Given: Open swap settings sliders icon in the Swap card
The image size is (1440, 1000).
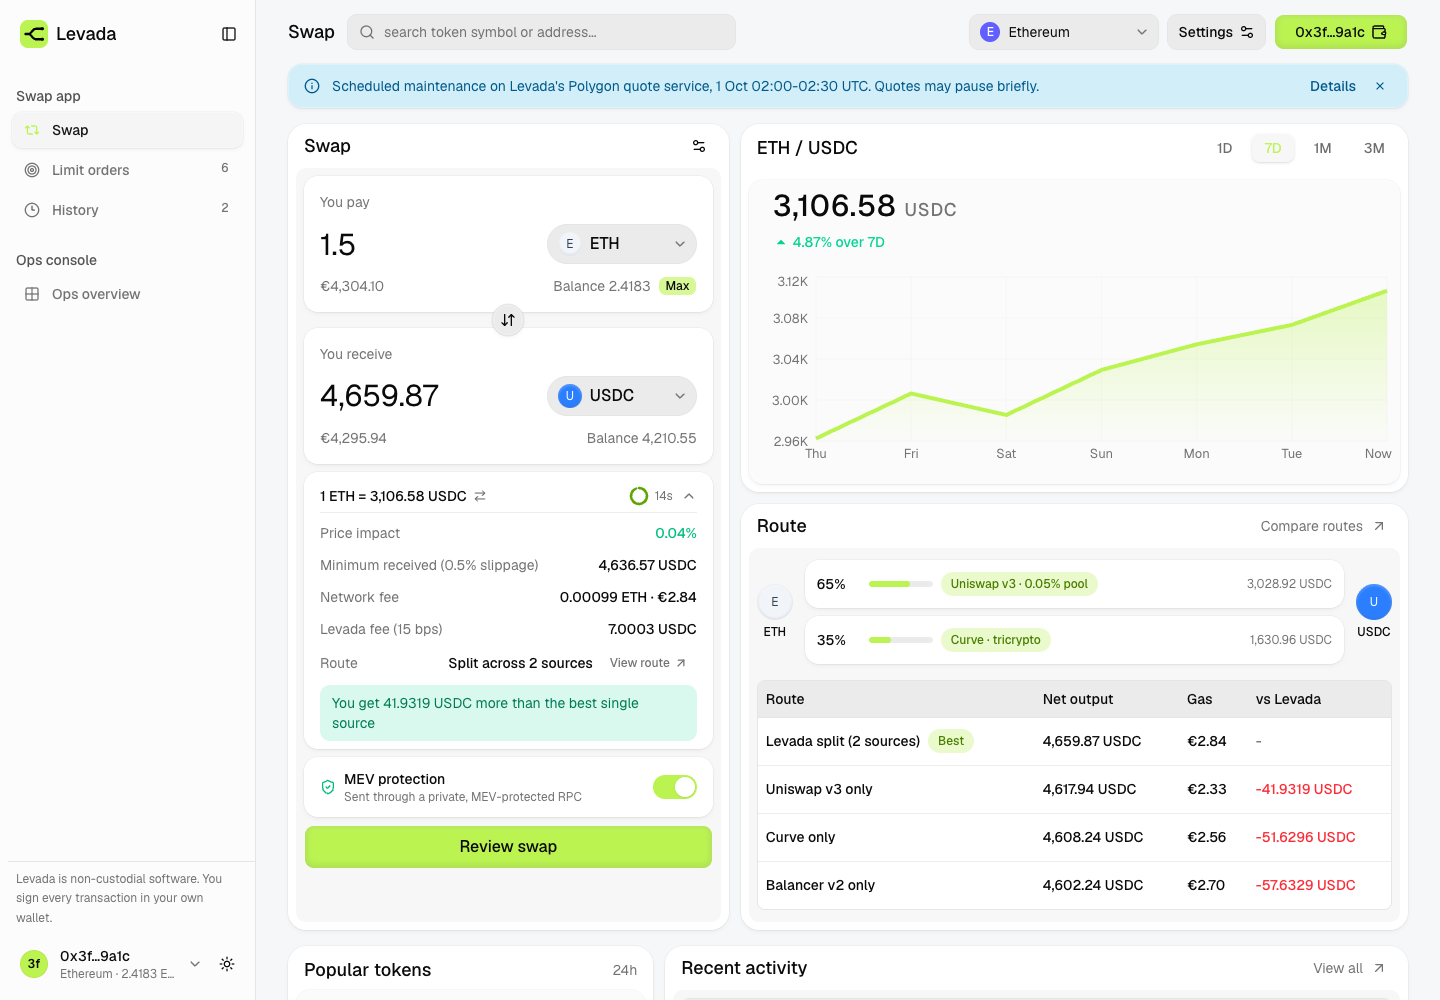Looking at the screenshot, I should 699,146.
